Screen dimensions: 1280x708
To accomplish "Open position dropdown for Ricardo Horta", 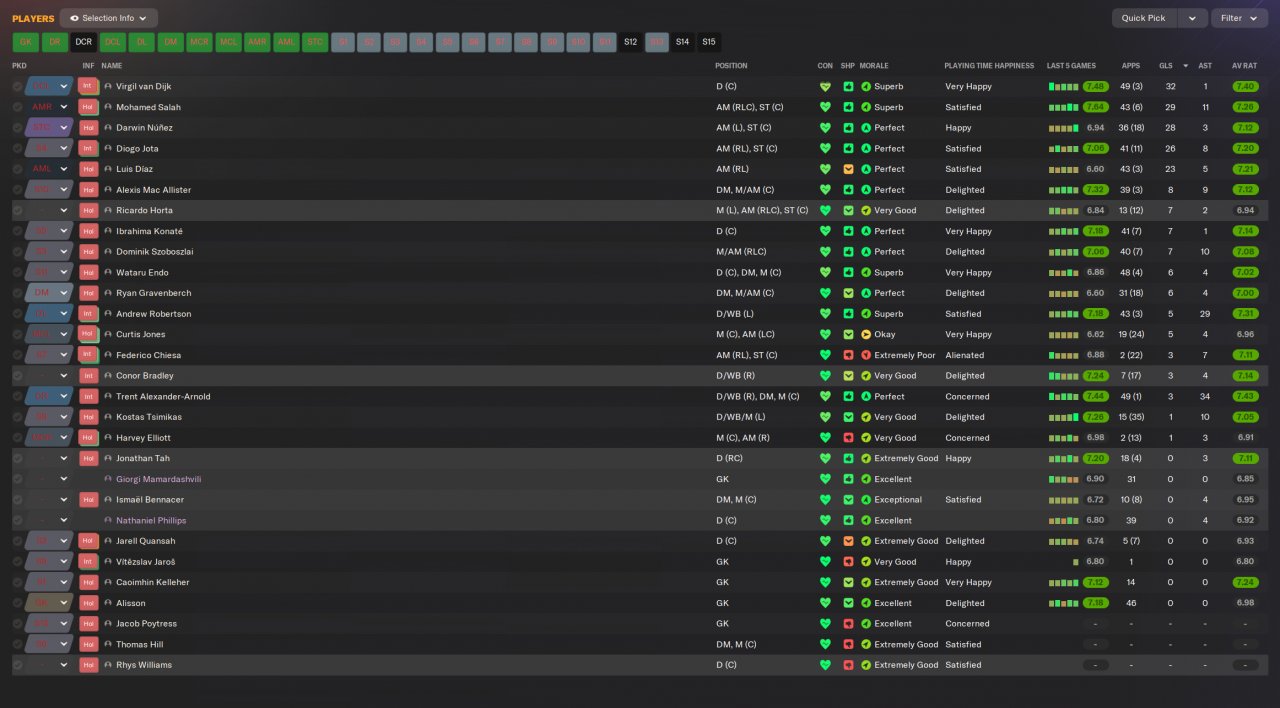I will [x=64, y=210].
